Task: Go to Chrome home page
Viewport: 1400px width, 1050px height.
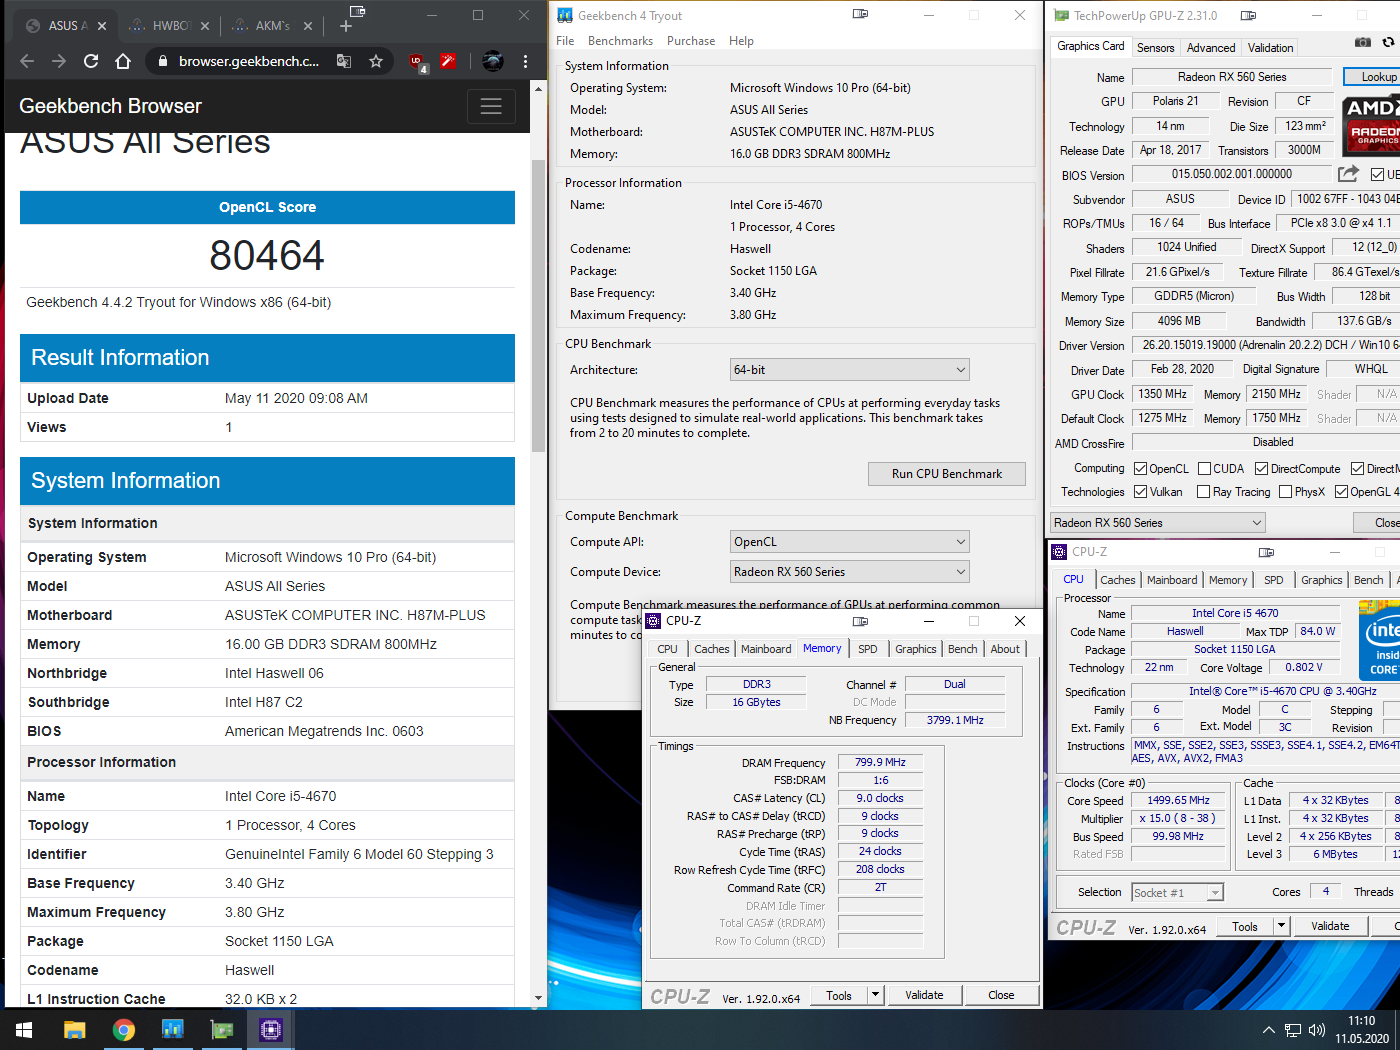Action: point(123,61)
